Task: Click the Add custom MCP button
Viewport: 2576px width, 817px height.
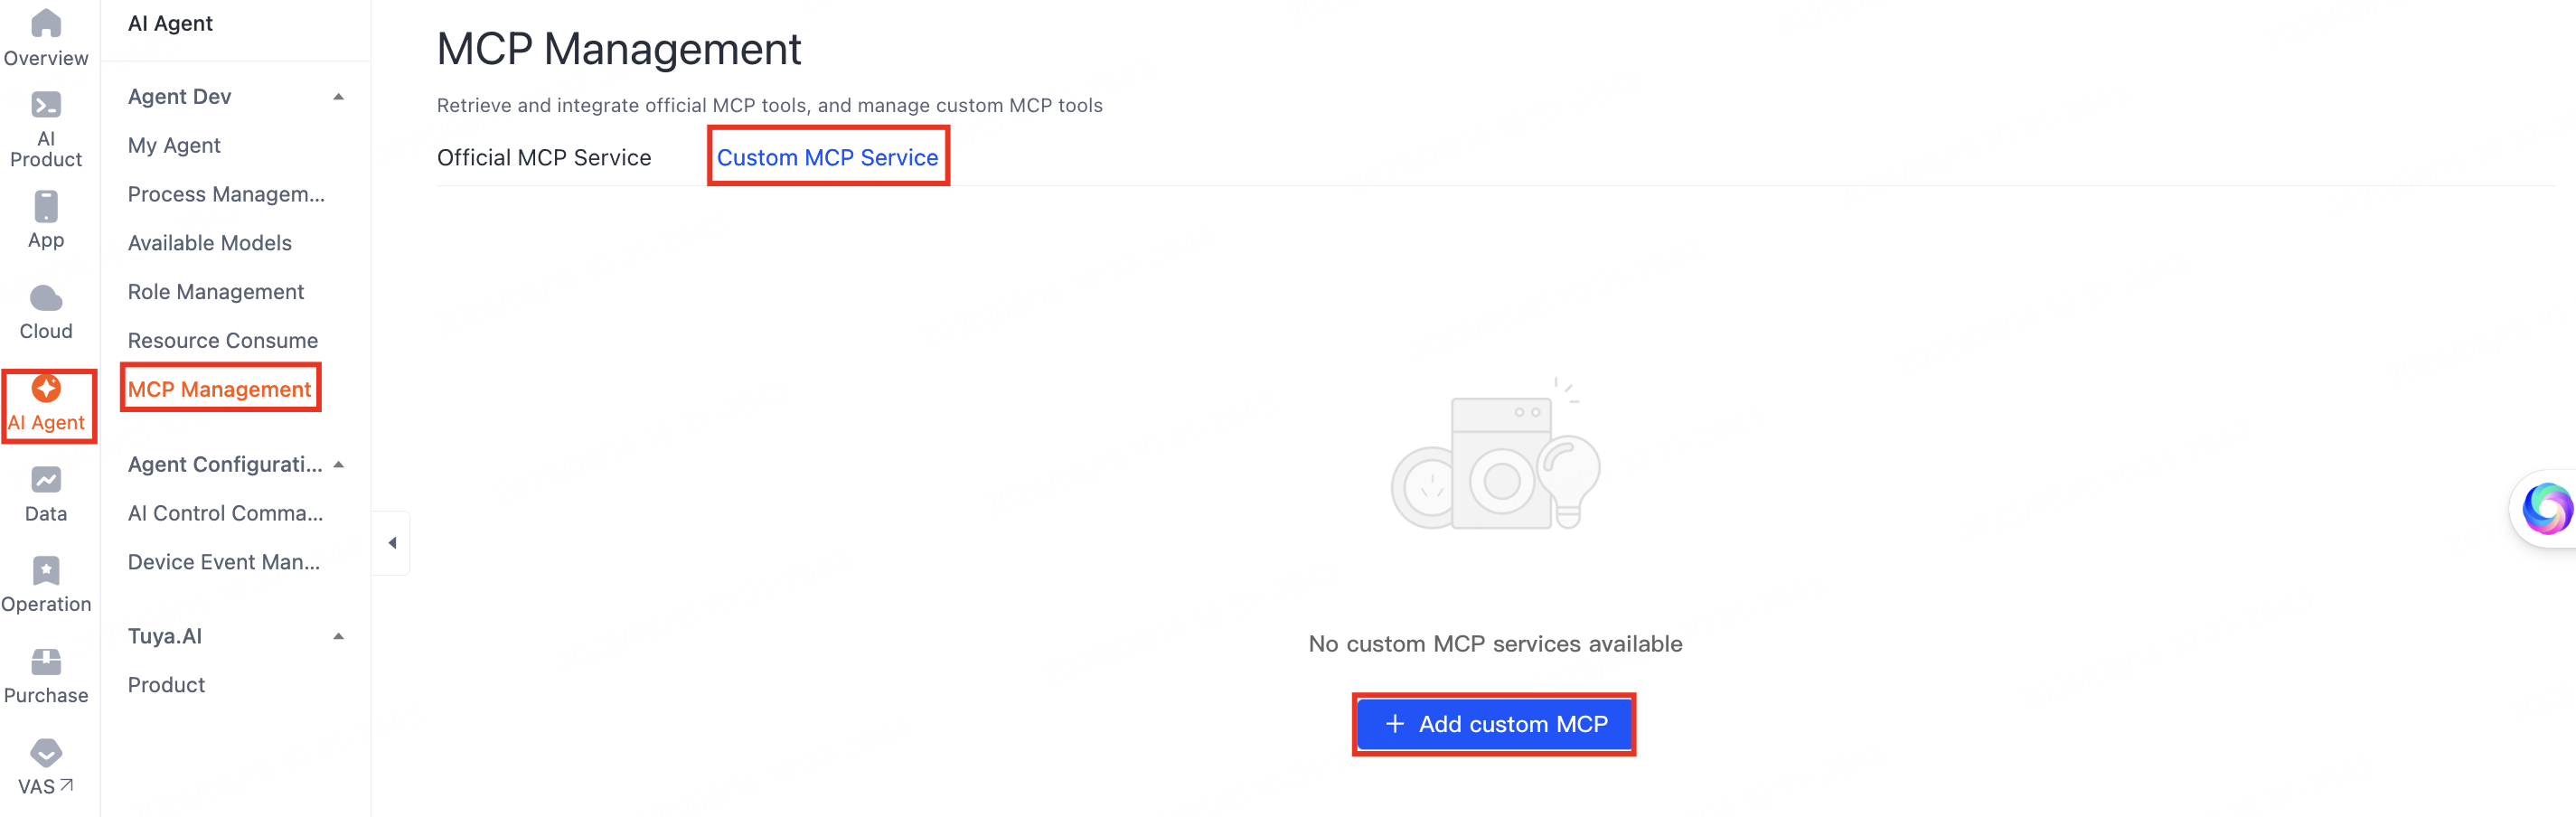Action: [x=1494, y=724]
